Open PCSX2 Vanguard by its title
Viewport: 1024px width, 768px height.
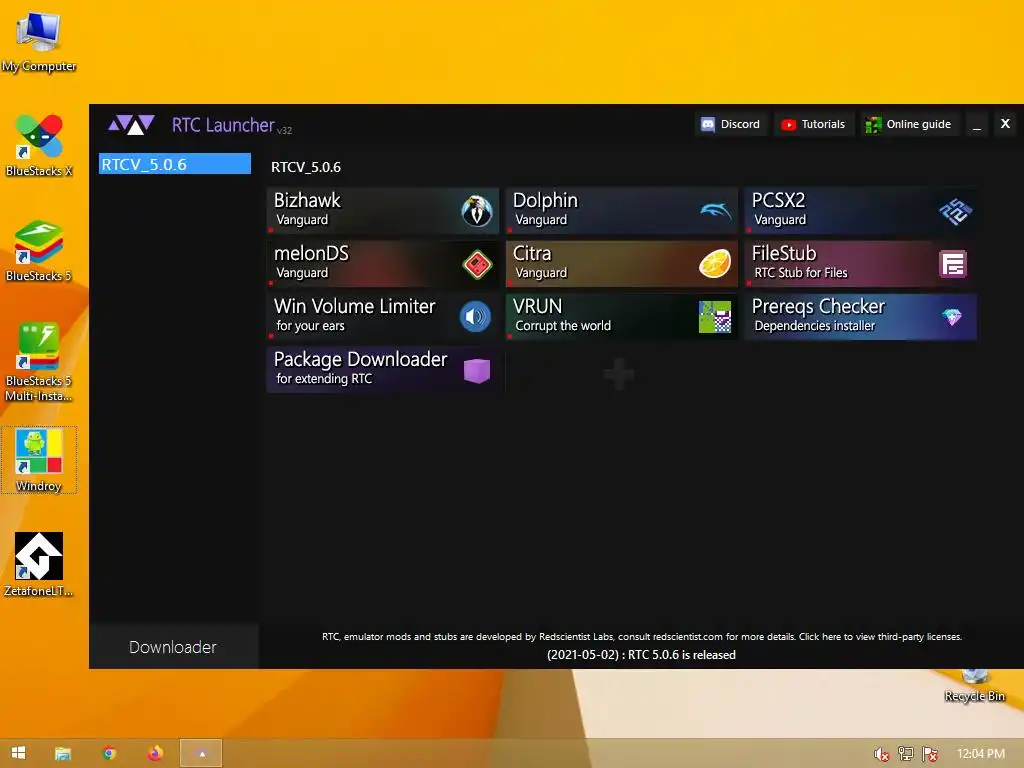tap(778, 200)
